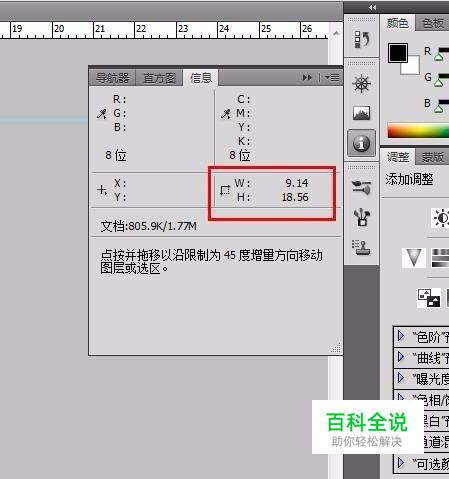Add Vibrance adjustment triangle icon

[414, 257]
